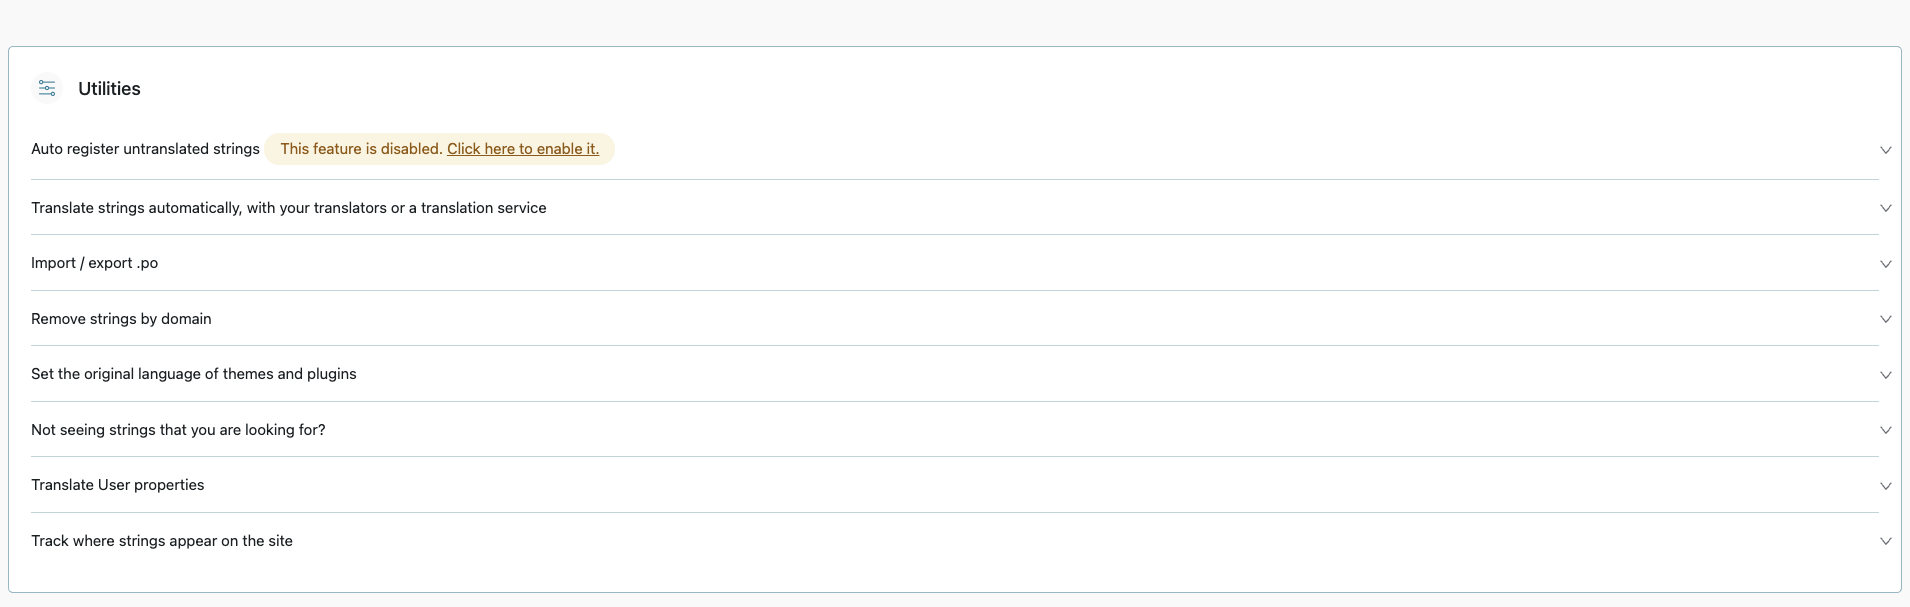Click the chevron on the Remove strings by domain row
The width and height of the screenshot is (1910, 607).
pos(1885,319)
